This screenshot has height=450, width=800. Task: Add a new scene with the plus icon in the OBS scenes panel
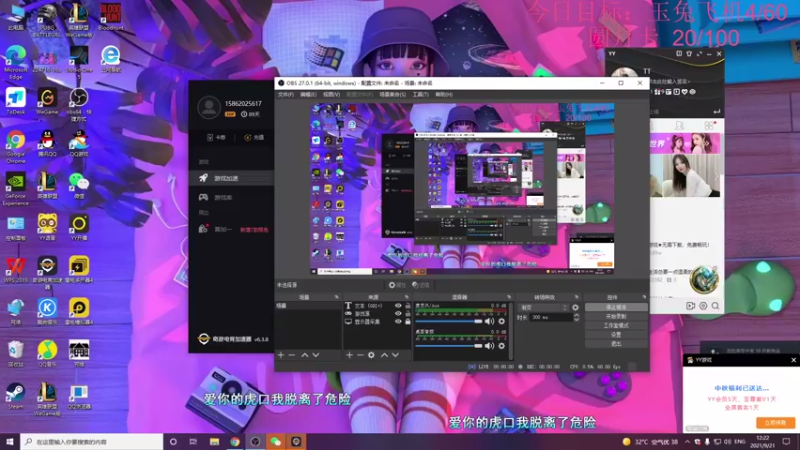point(281,355)
